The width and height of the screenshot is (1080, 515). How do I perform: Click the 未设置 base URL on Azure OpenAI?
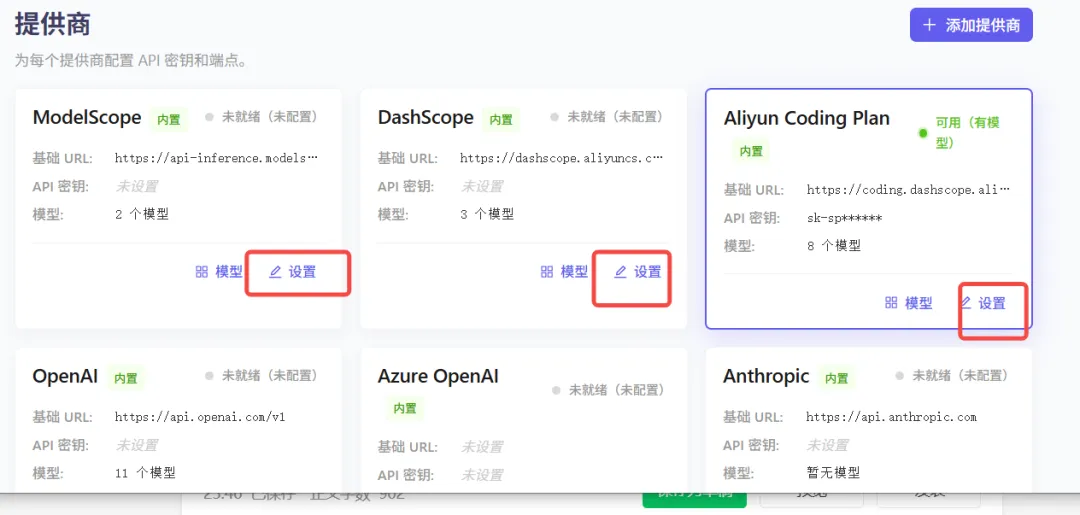click(481, 448)
